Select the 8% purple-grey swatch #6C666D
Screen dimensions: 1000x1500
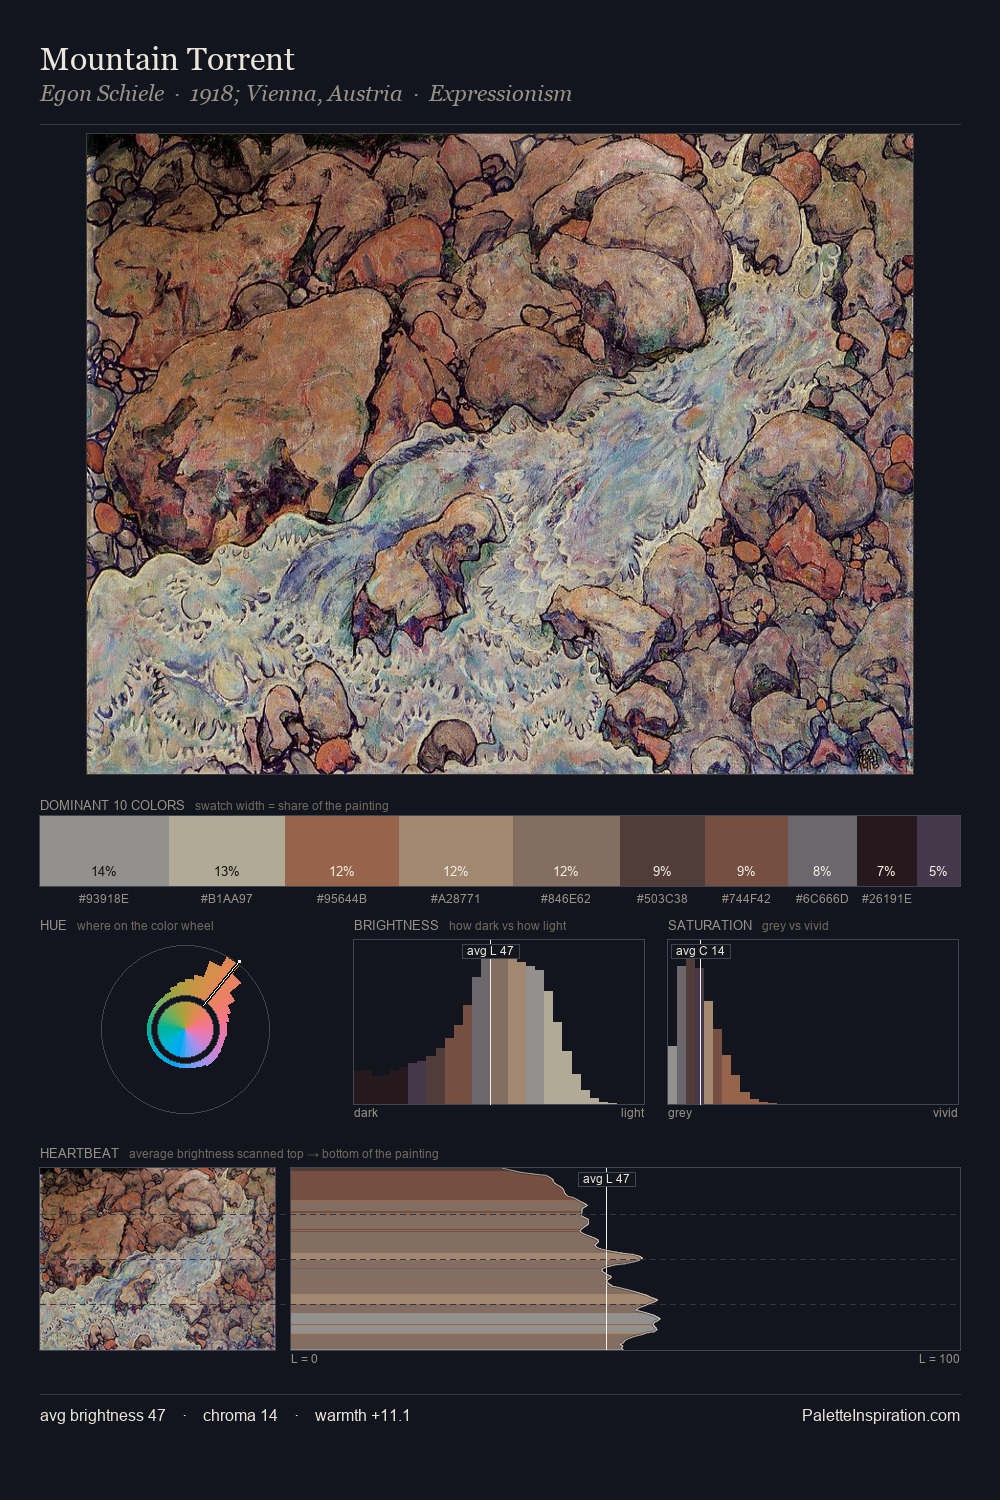(822, 851)
